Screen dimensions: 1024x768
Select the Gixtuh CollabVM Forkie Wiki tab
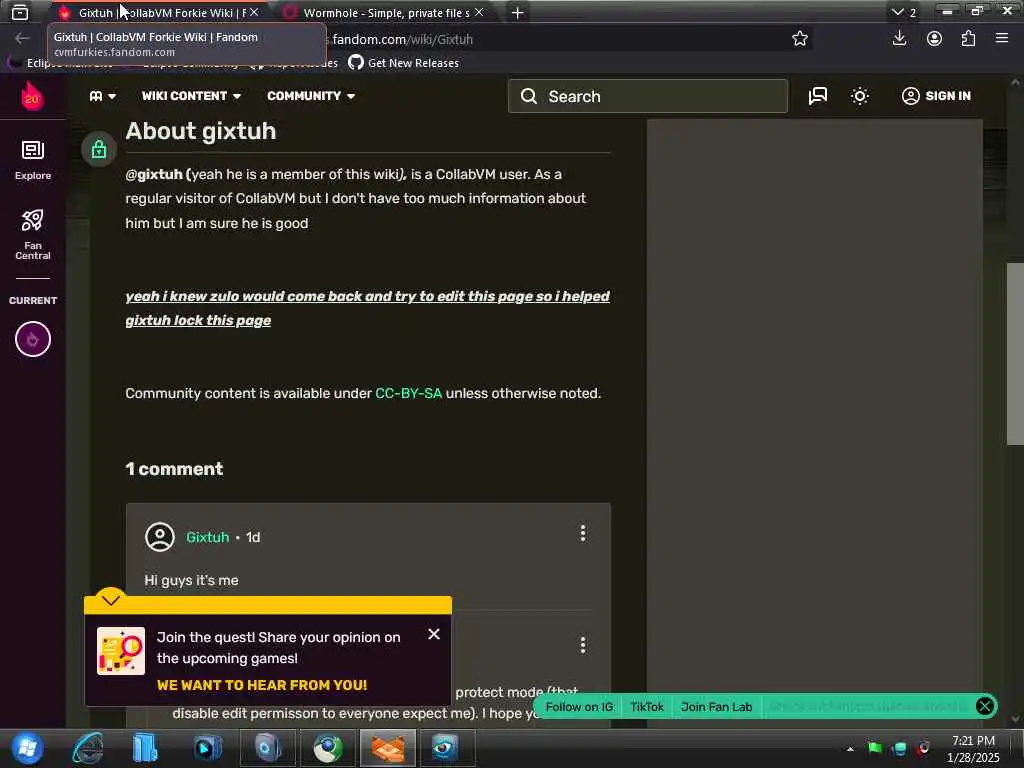[155, 12]
